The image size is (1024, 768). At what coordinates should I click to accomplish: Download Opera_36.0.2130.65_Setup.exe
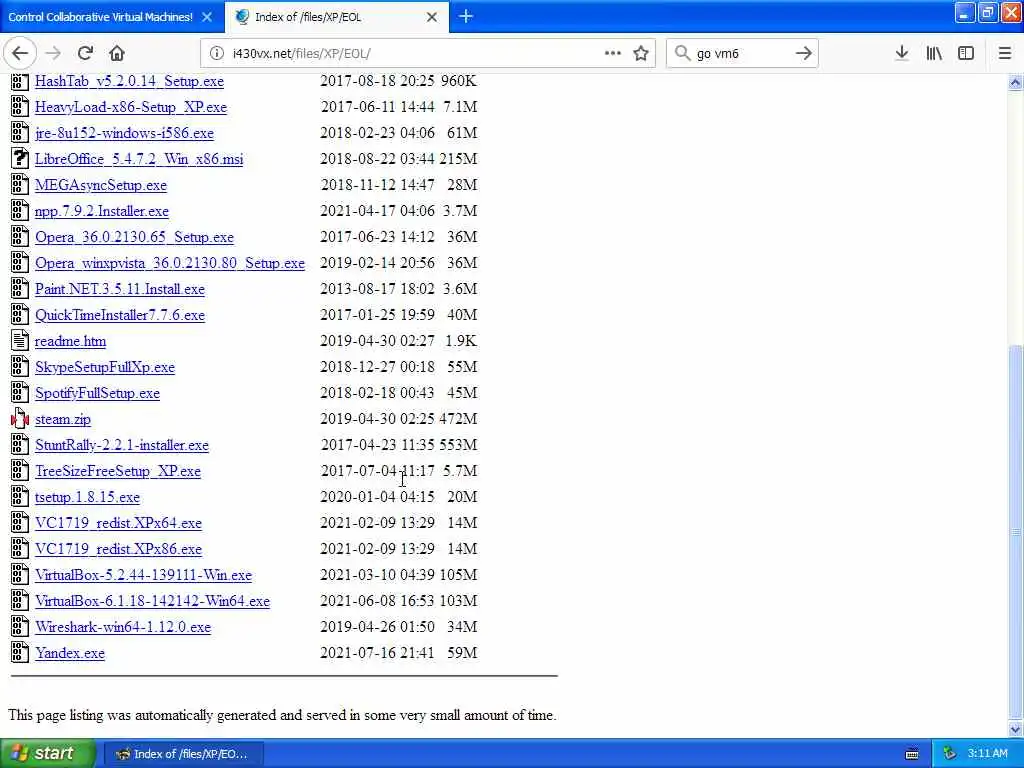[x=135, y=237]
